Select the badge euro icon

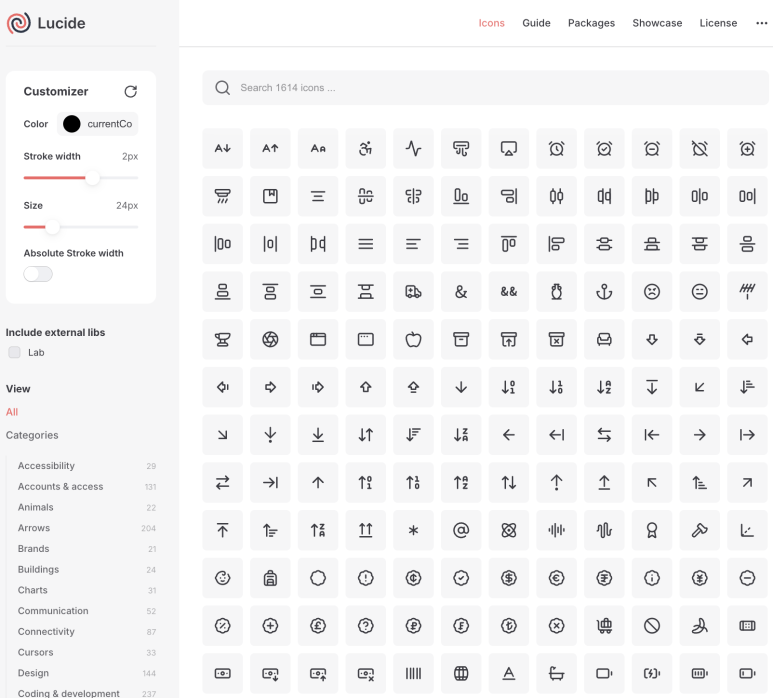[557, 578]
